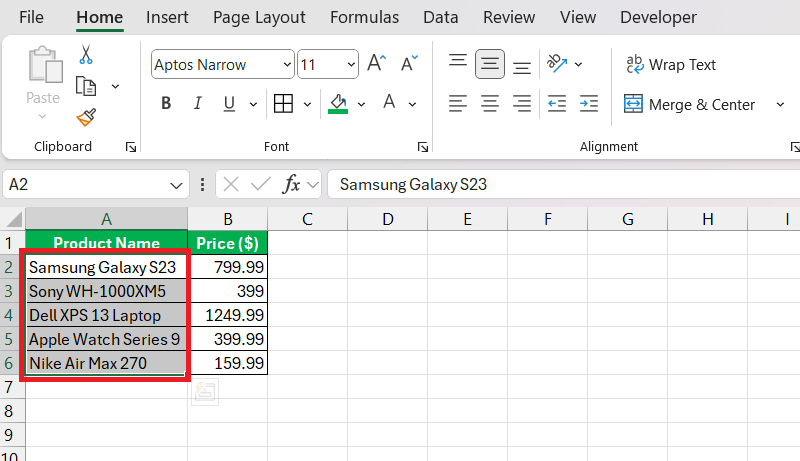Click the Insert Function fx icon
Screen dimensions: 800x461
coord(291,184)
